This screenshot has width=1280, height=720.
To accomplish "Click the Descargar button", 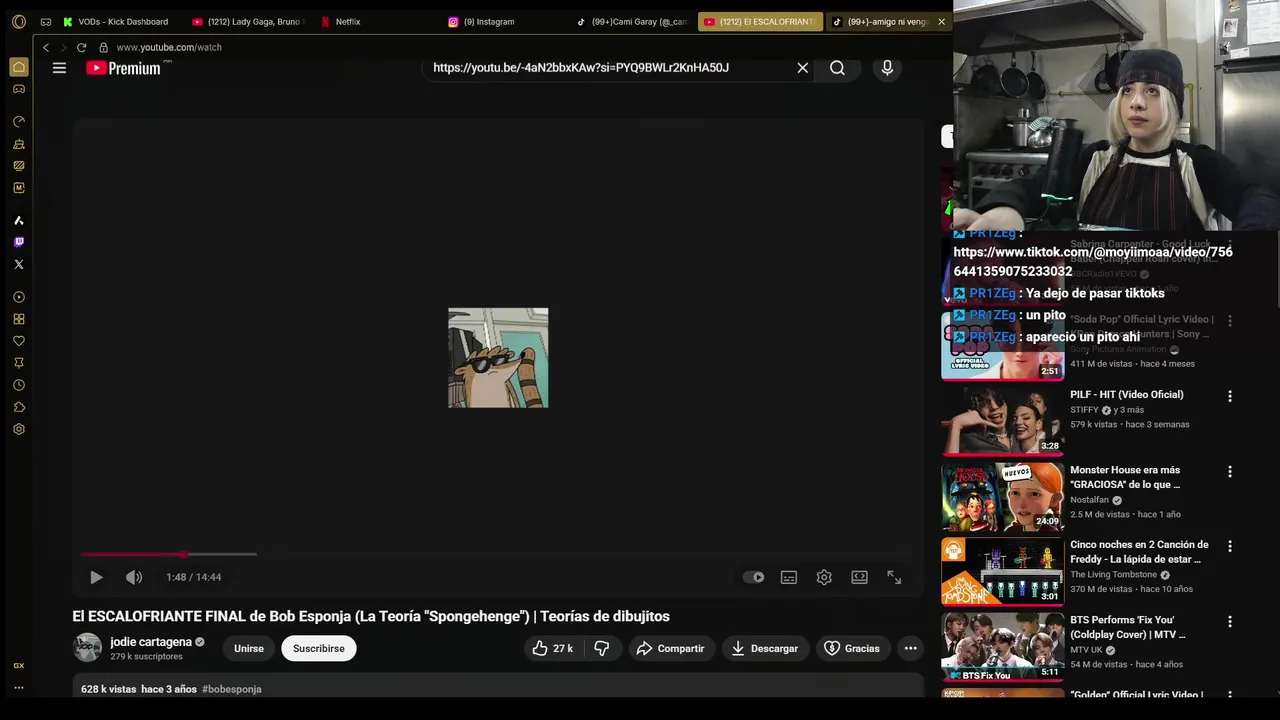I will [764, 648].
